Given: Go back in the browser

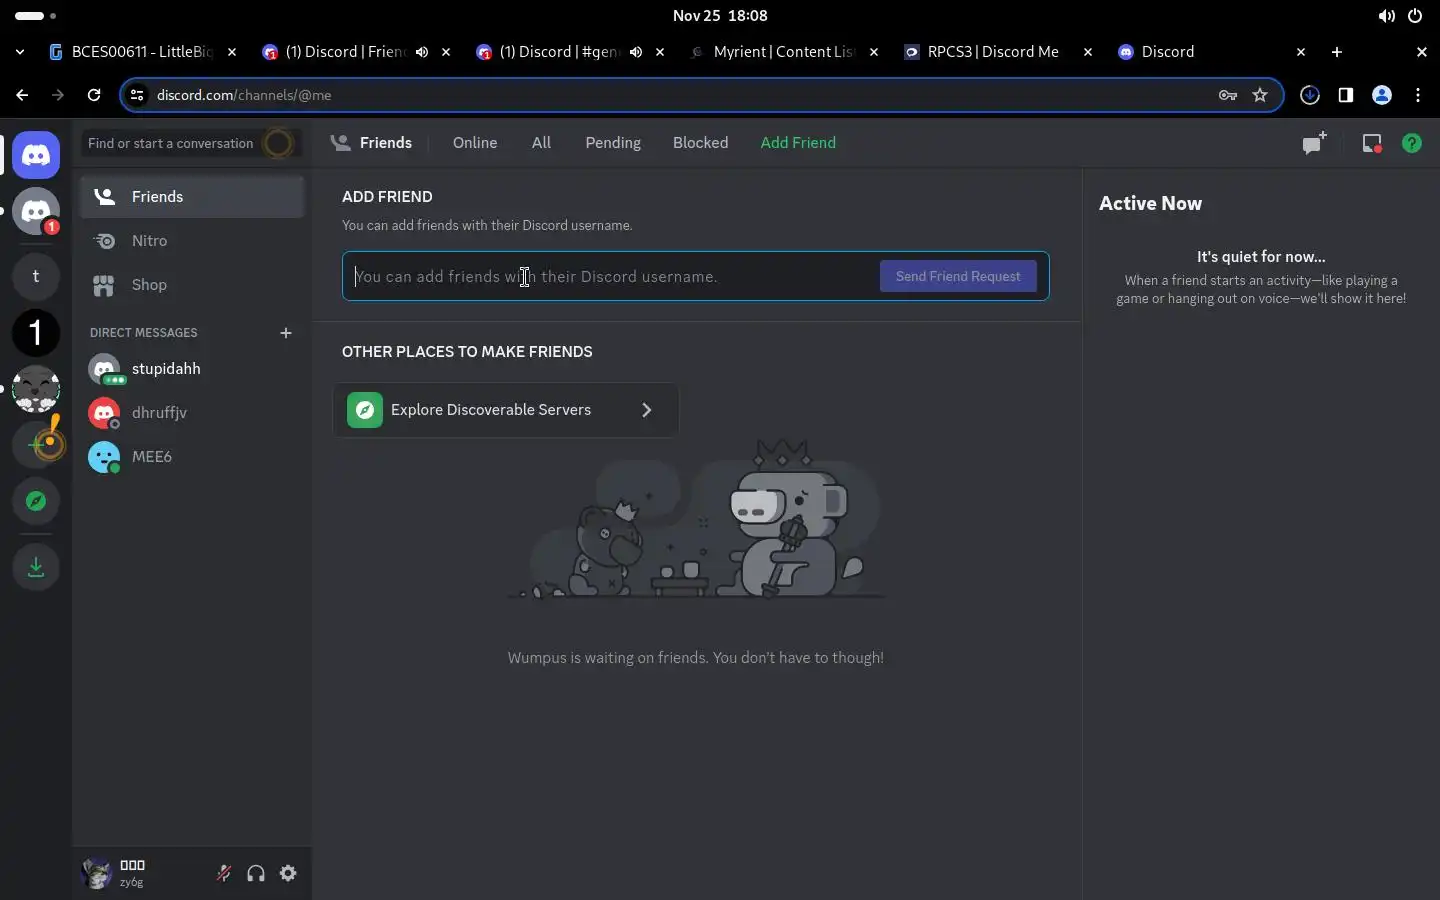Looking at the screenshot, I should tap(22, 95).
